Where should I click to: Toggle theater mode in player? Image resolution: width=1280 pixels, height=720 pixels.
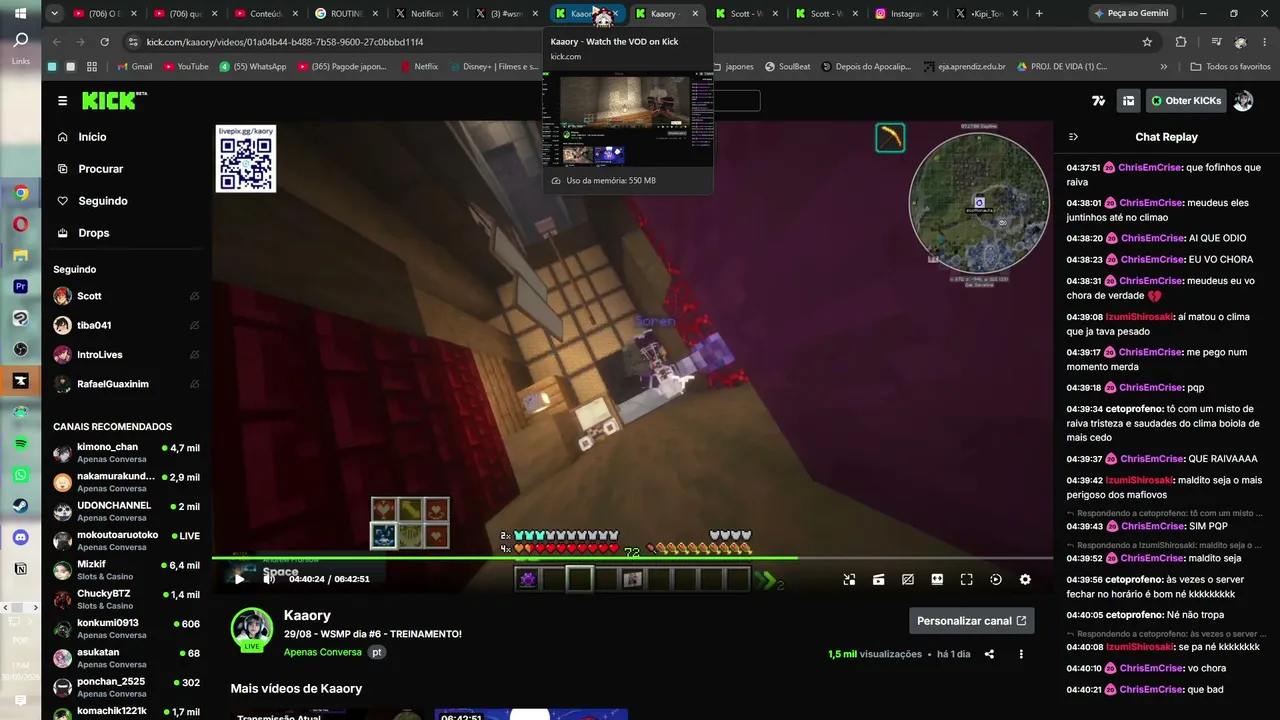937,579
